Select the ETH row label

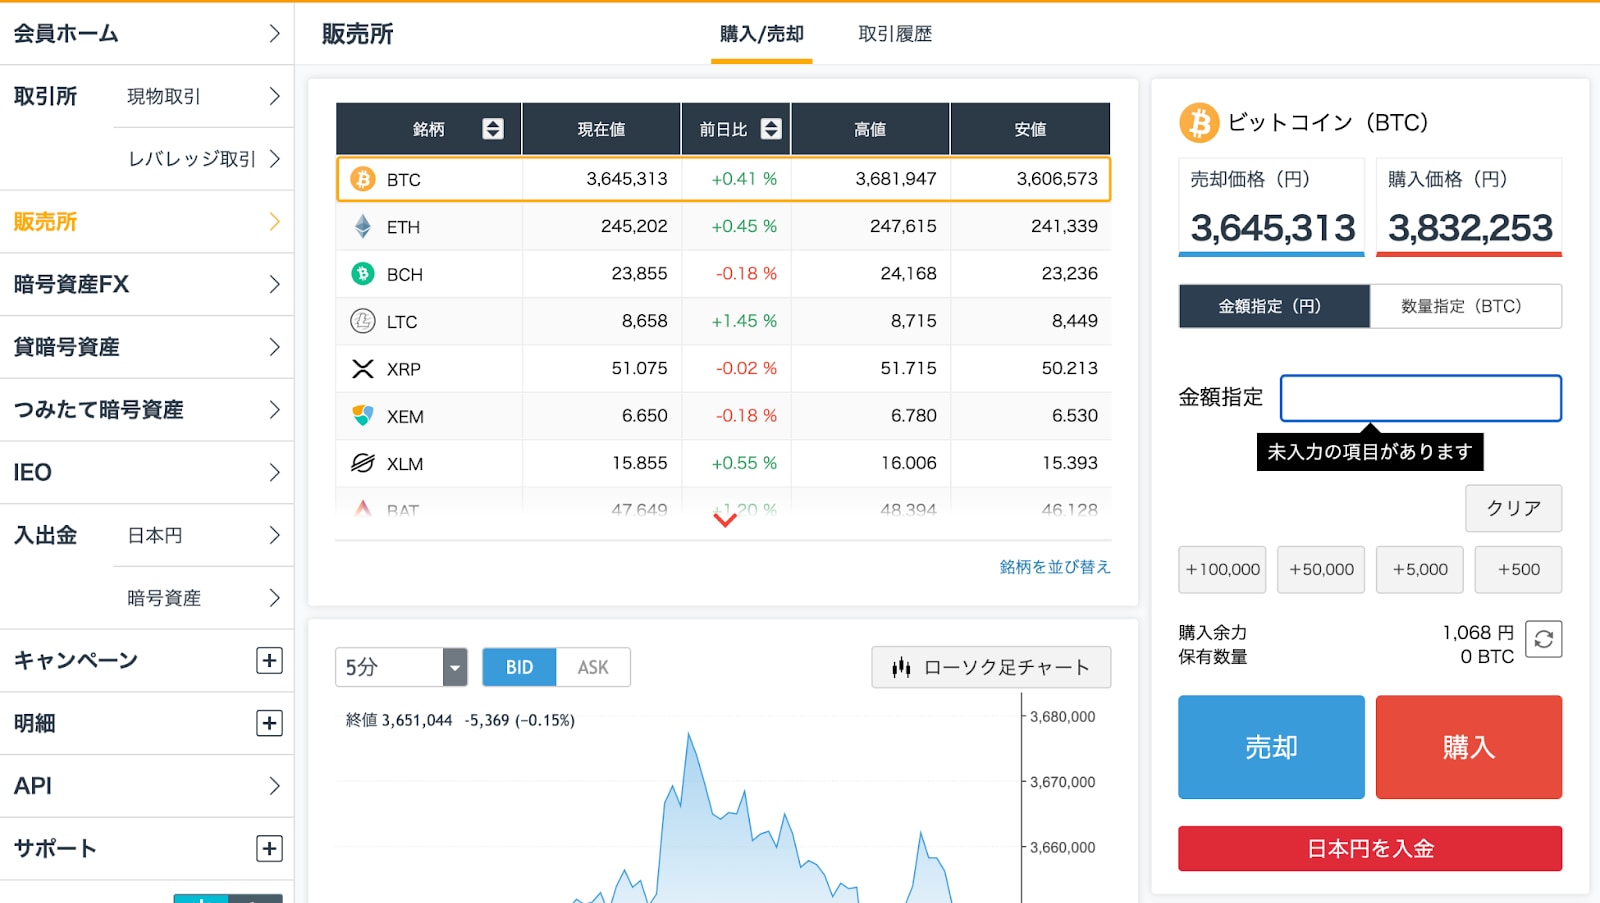click(403, 227)
